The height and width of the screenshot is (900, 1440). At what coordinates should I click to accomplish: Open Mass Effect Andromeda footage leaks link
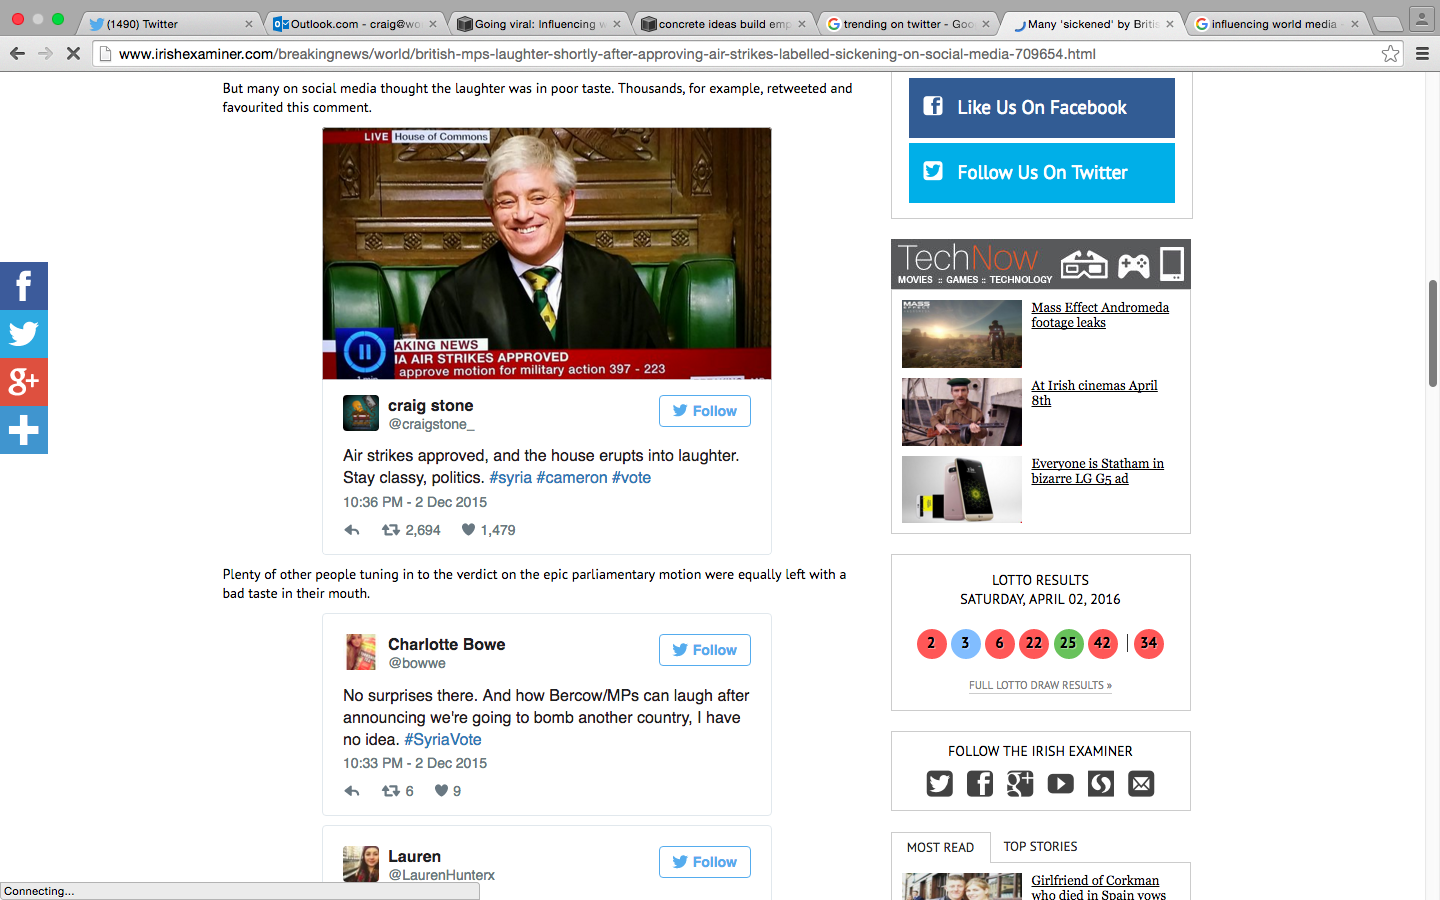point(1100,315)
